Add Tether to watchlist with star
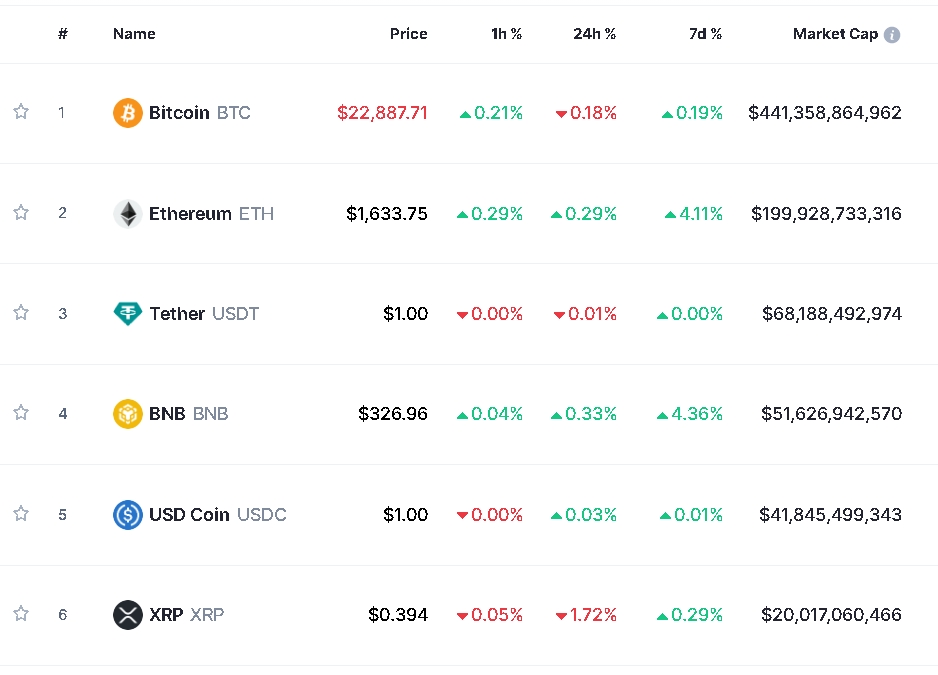 tap(21, 313)
